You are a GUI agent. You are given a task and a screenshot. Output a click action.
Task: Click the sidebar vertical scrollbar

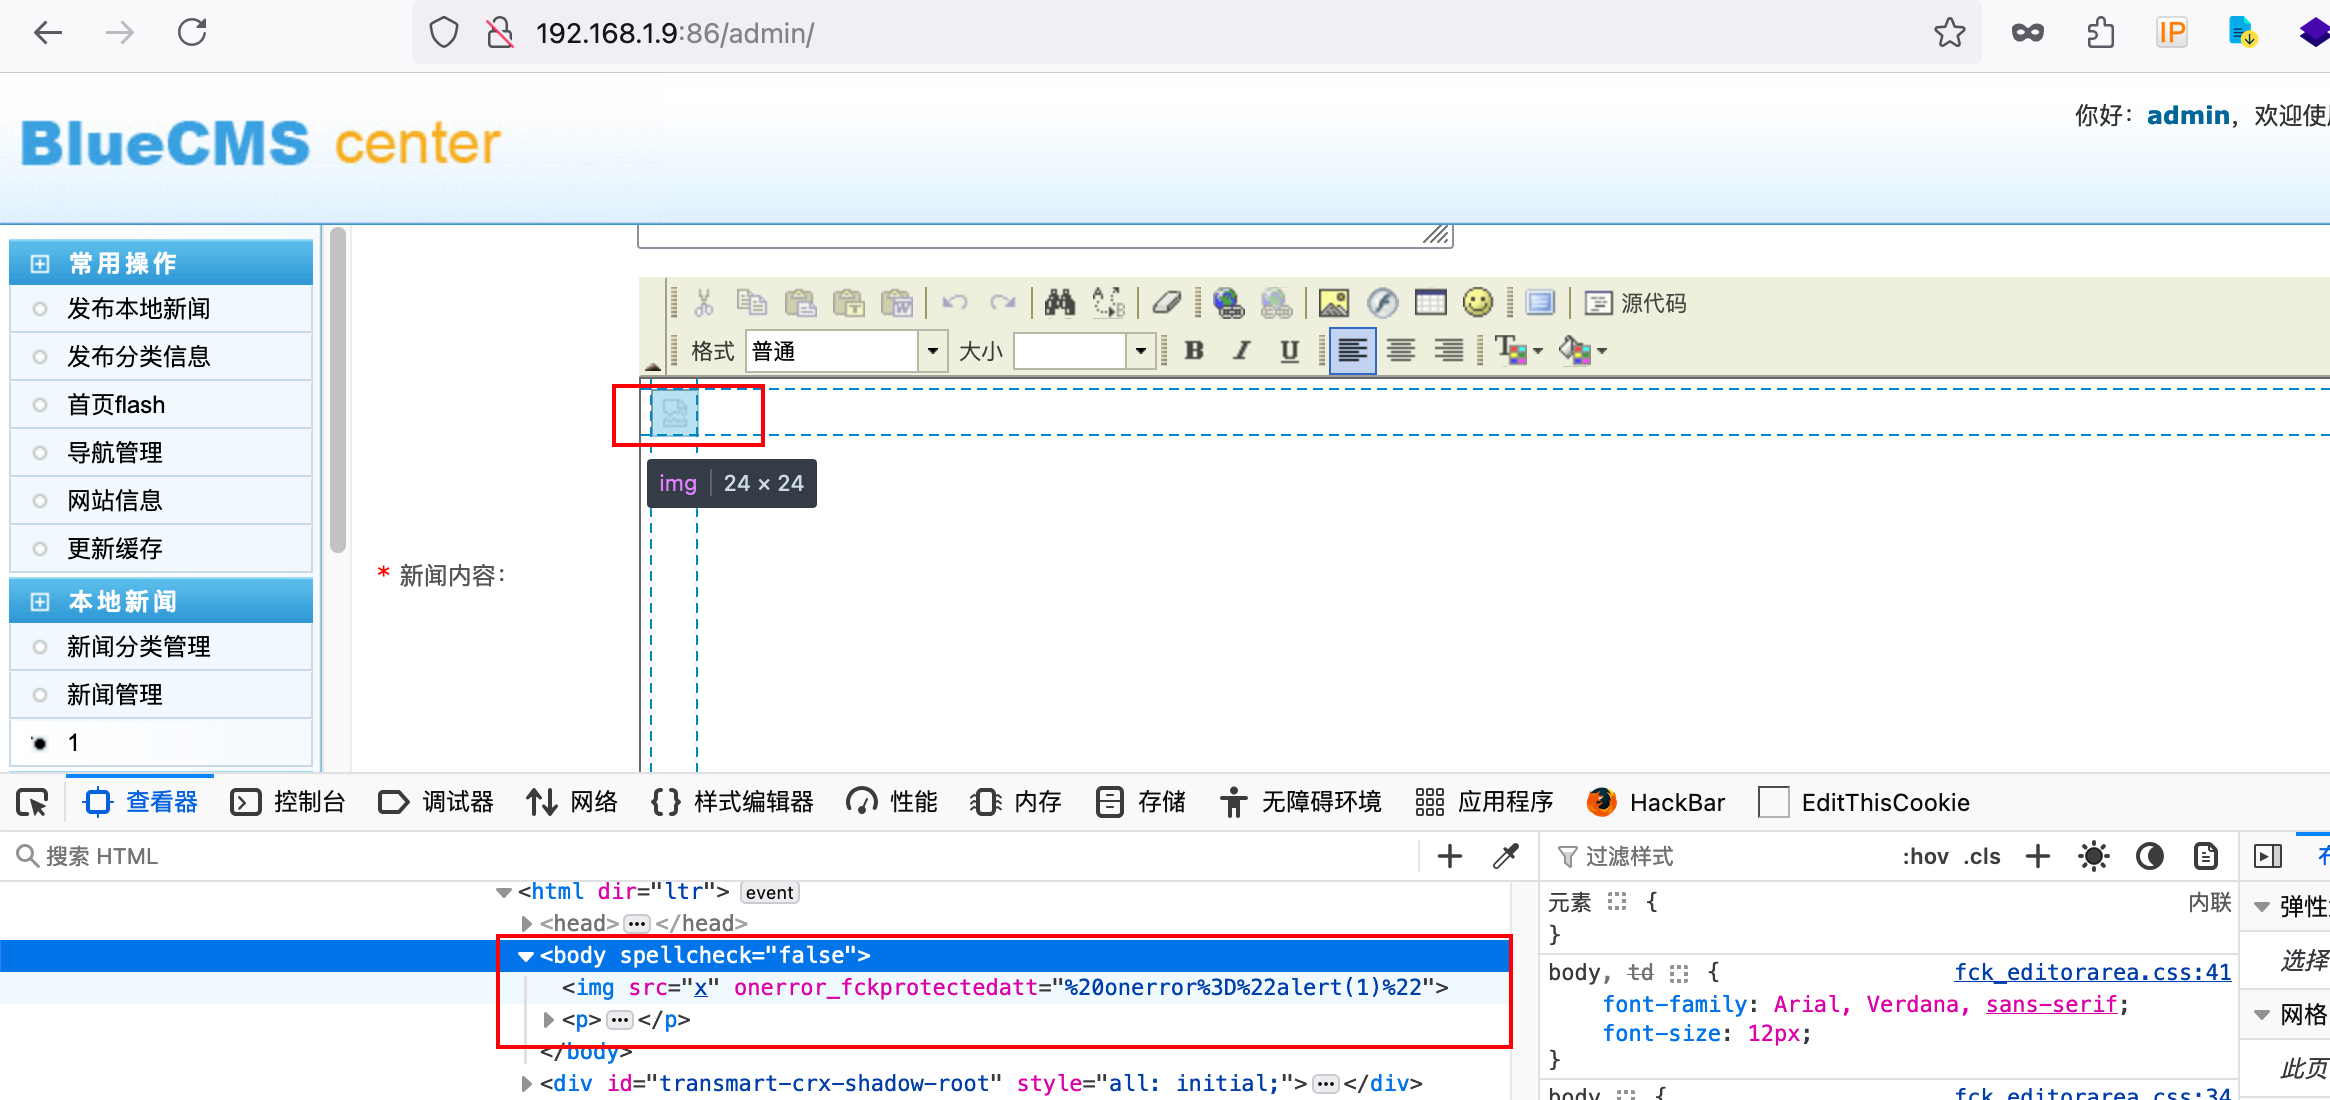point(338,390)
